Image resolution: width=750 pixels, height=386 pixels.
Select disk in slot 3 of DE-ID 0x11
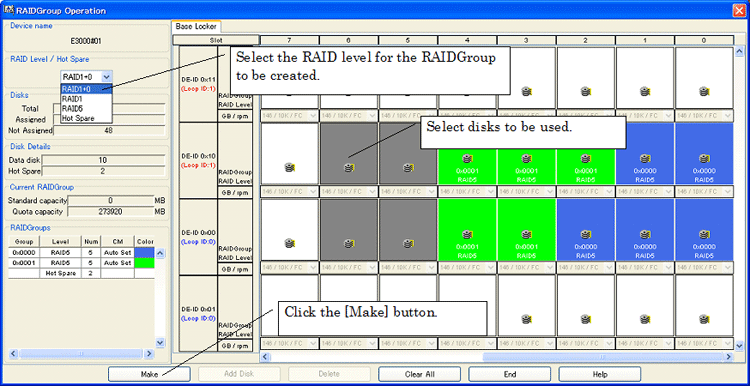pyautogui.click(x=526, y=78)
